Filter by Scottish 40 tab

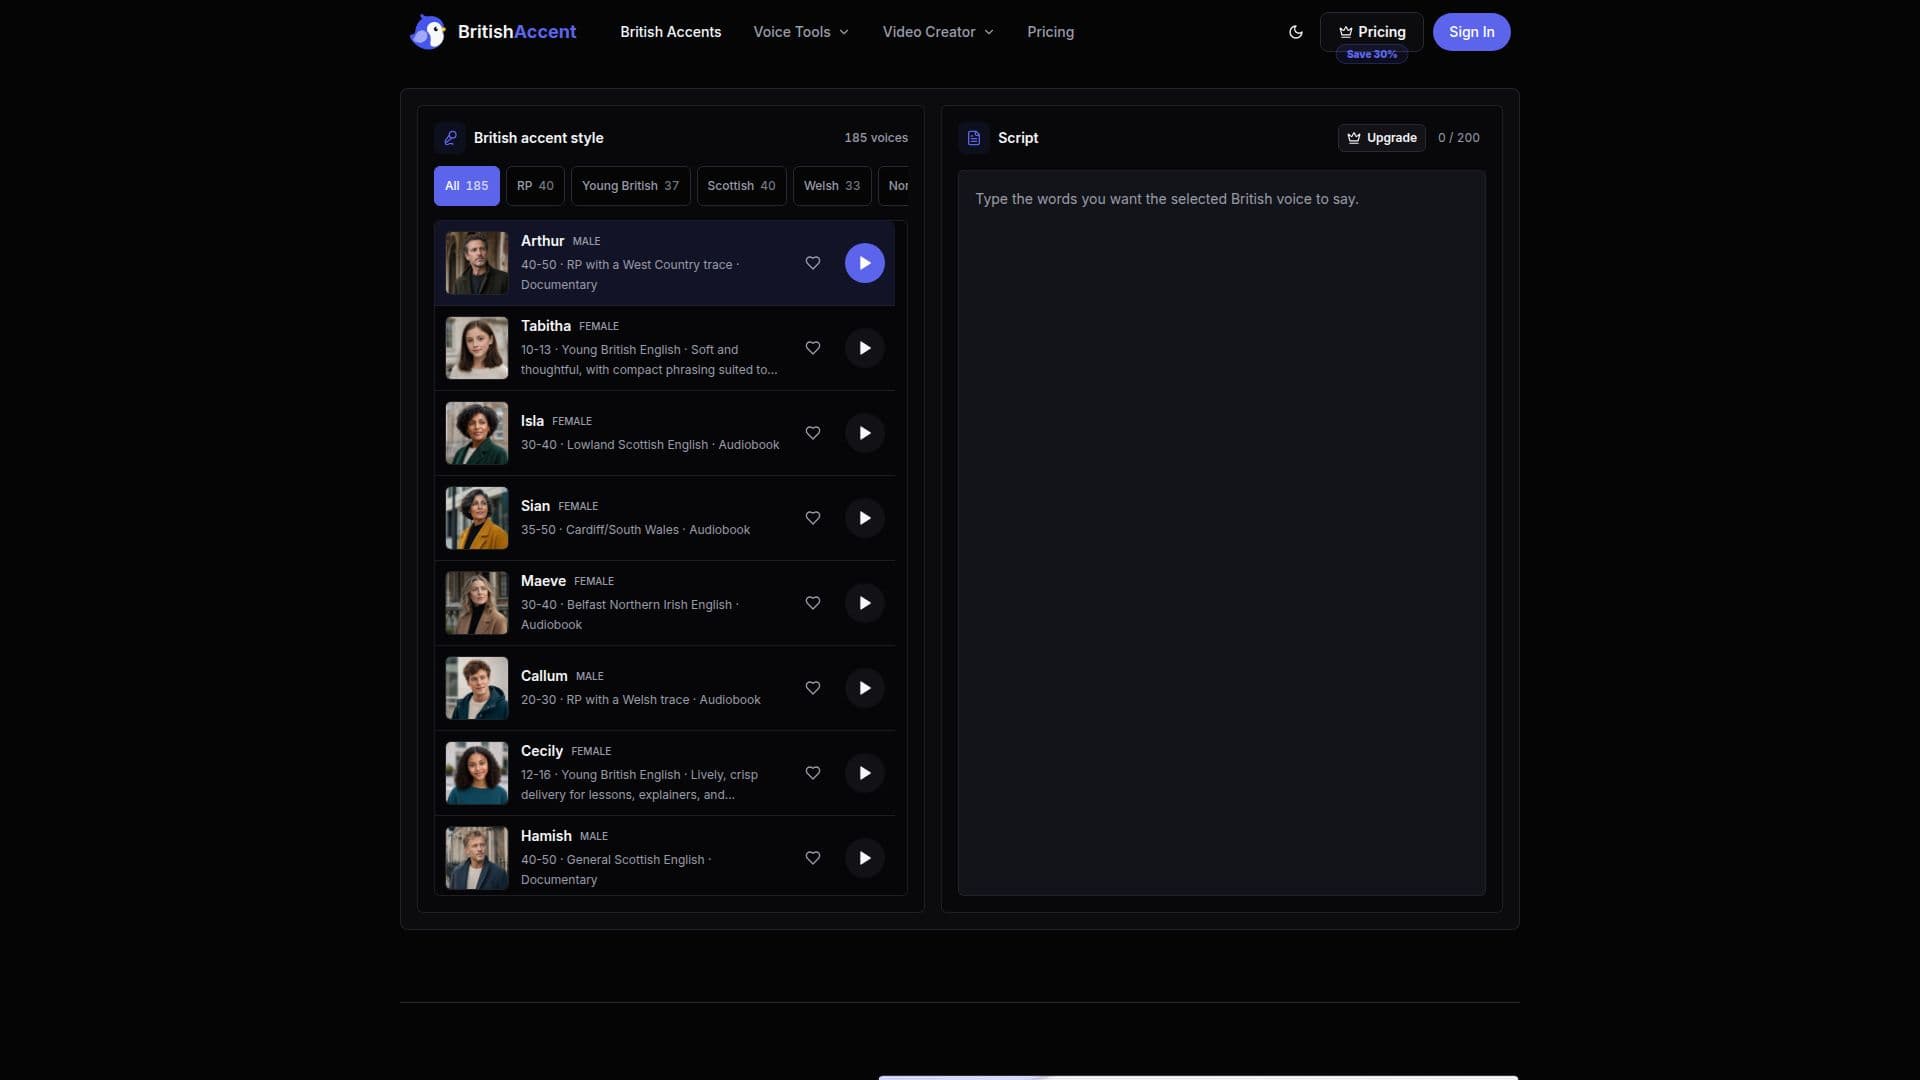(x=741, y=186)
